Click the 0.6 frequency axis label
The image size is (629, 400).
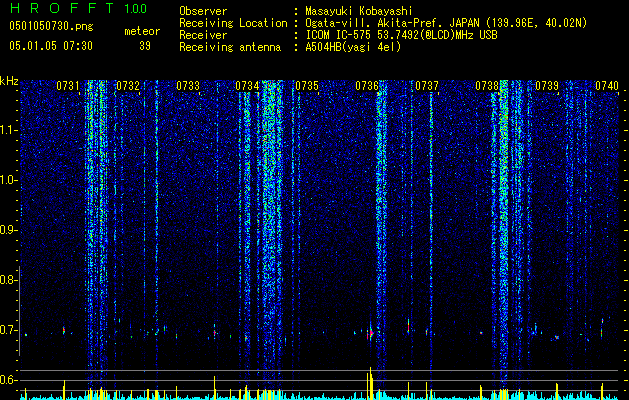point(8,380)
